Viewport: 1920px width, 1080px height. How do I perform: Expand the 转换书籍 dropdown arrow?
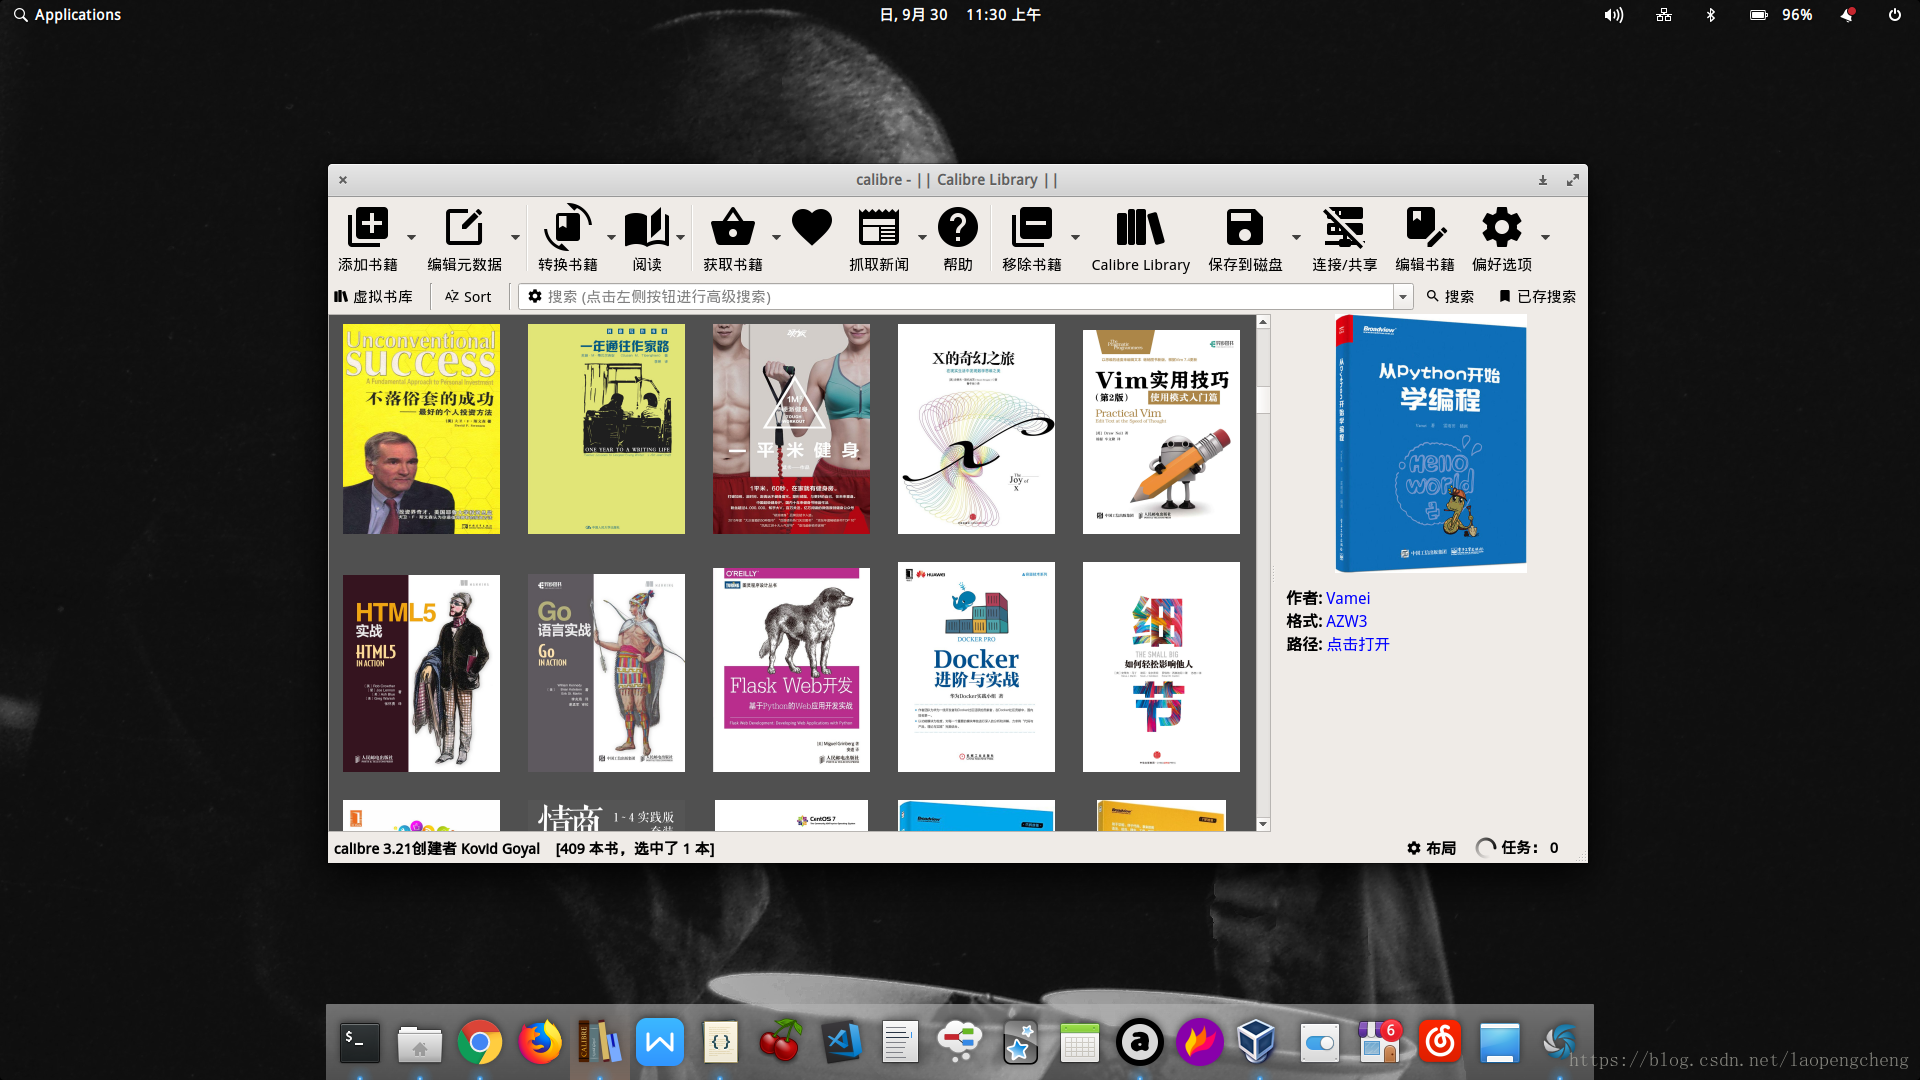(x=611, y=238)
